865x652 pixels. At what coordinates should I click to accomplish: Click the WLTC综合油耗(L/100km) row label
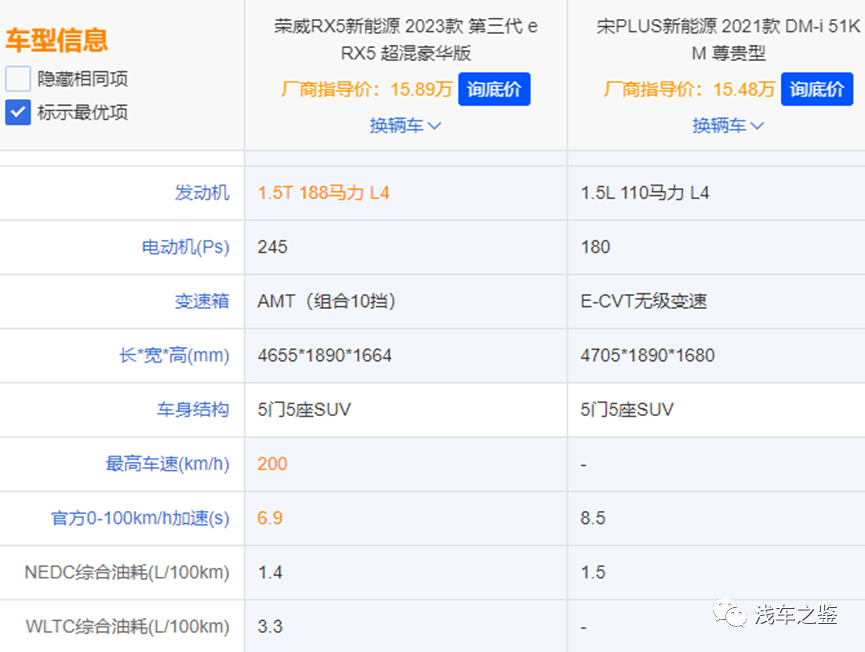127,627
